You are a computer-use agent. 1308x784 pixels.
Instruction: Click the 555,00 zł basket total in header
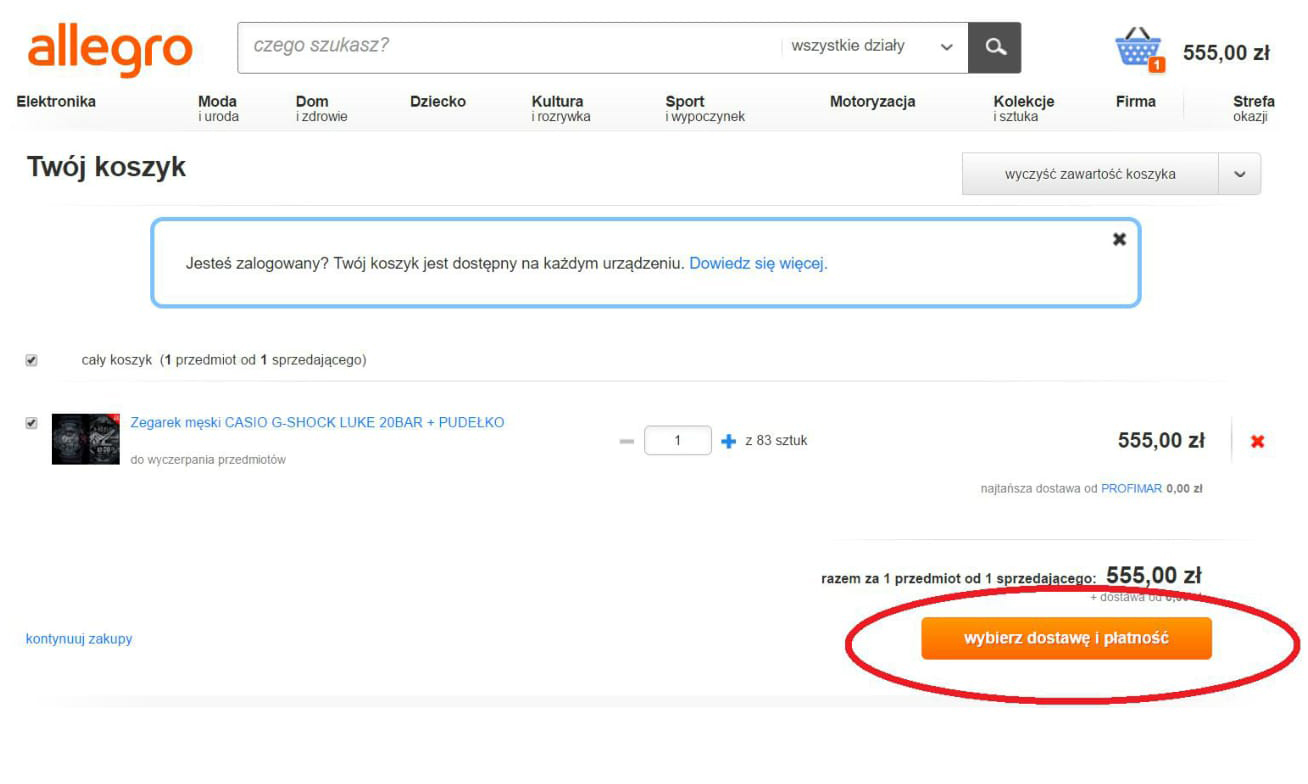click(x=1226, y=53)
